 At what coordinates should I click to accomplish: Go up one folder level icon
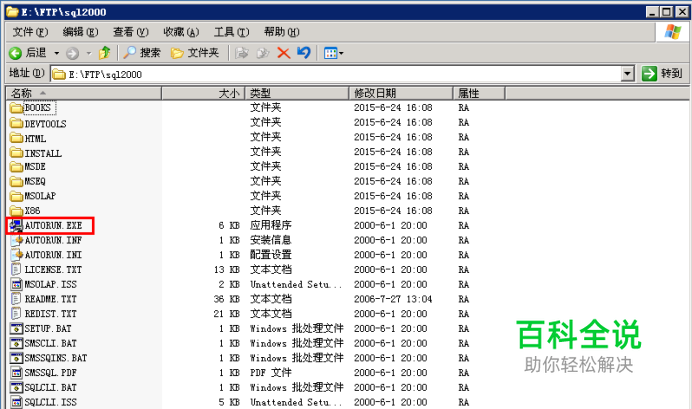pyautogui.click(x=105, y=53)
